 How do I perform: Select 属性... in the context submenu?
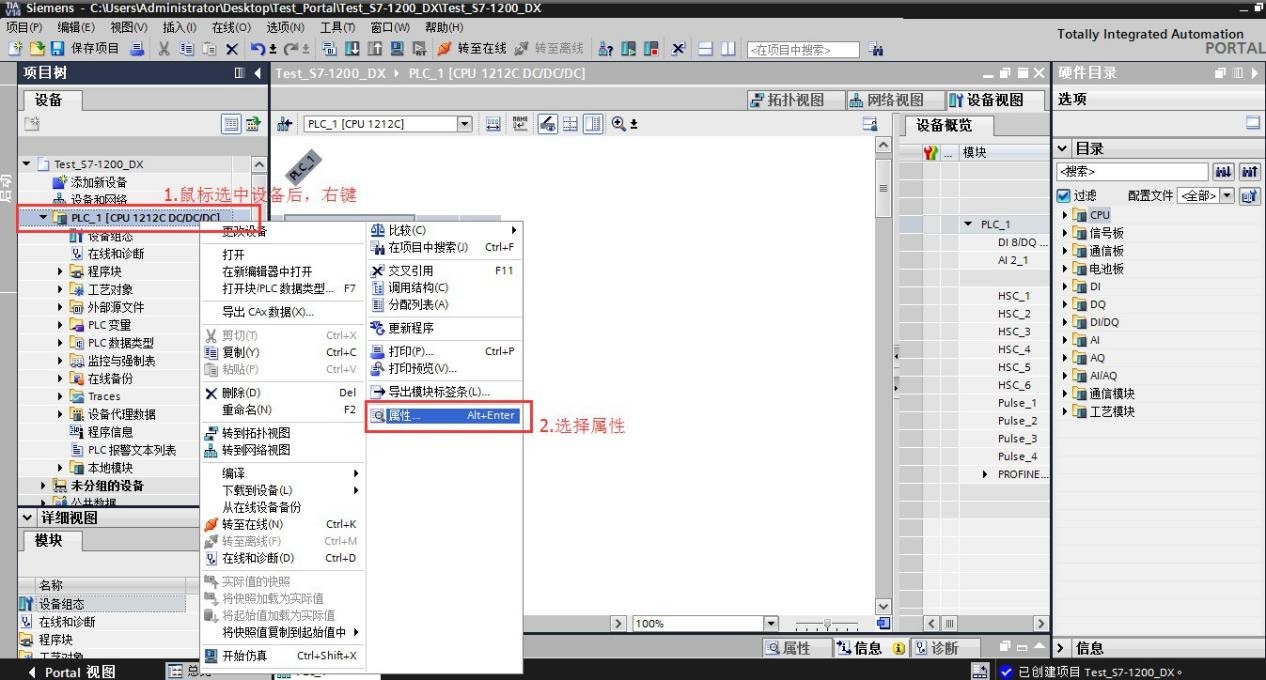445,415
